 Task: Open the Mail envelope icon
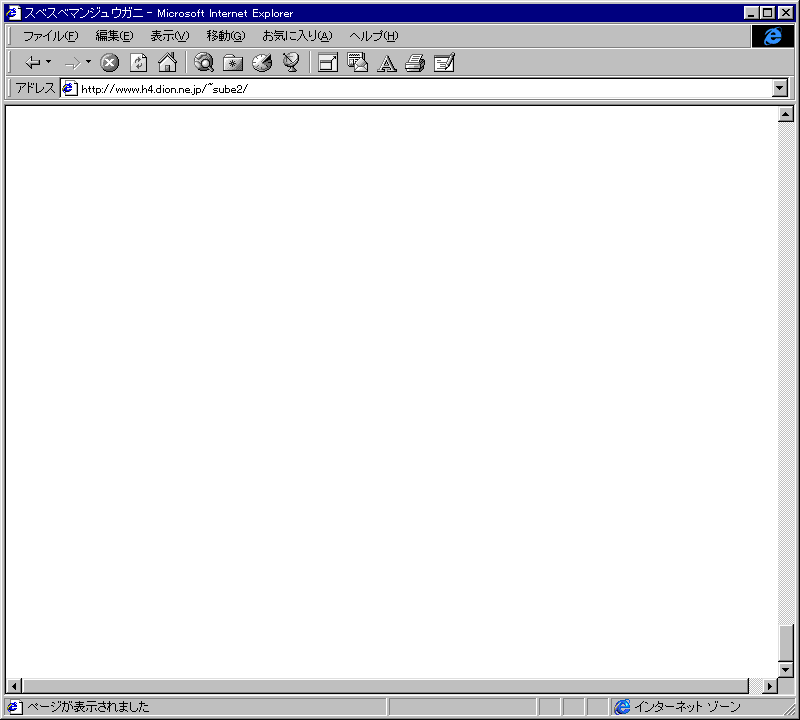click(x=357, y=62)
